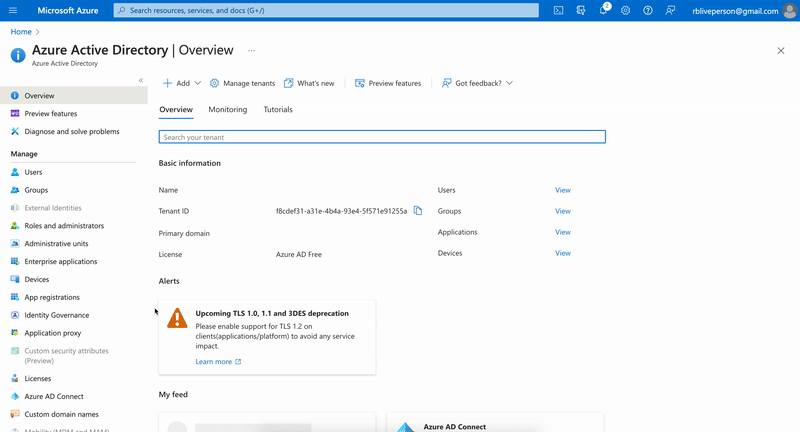Image resolution: width=800 pixels, height=432 pixels.
Task: Click View link for Groups
Action: click(x=563, y=211)
